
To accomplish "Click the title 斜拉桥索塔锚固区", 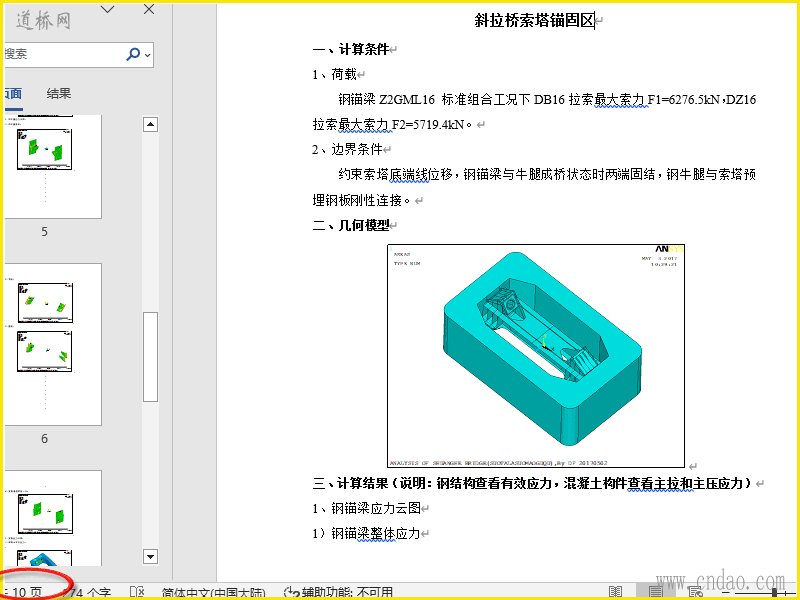I will click(x=535, y=20).
